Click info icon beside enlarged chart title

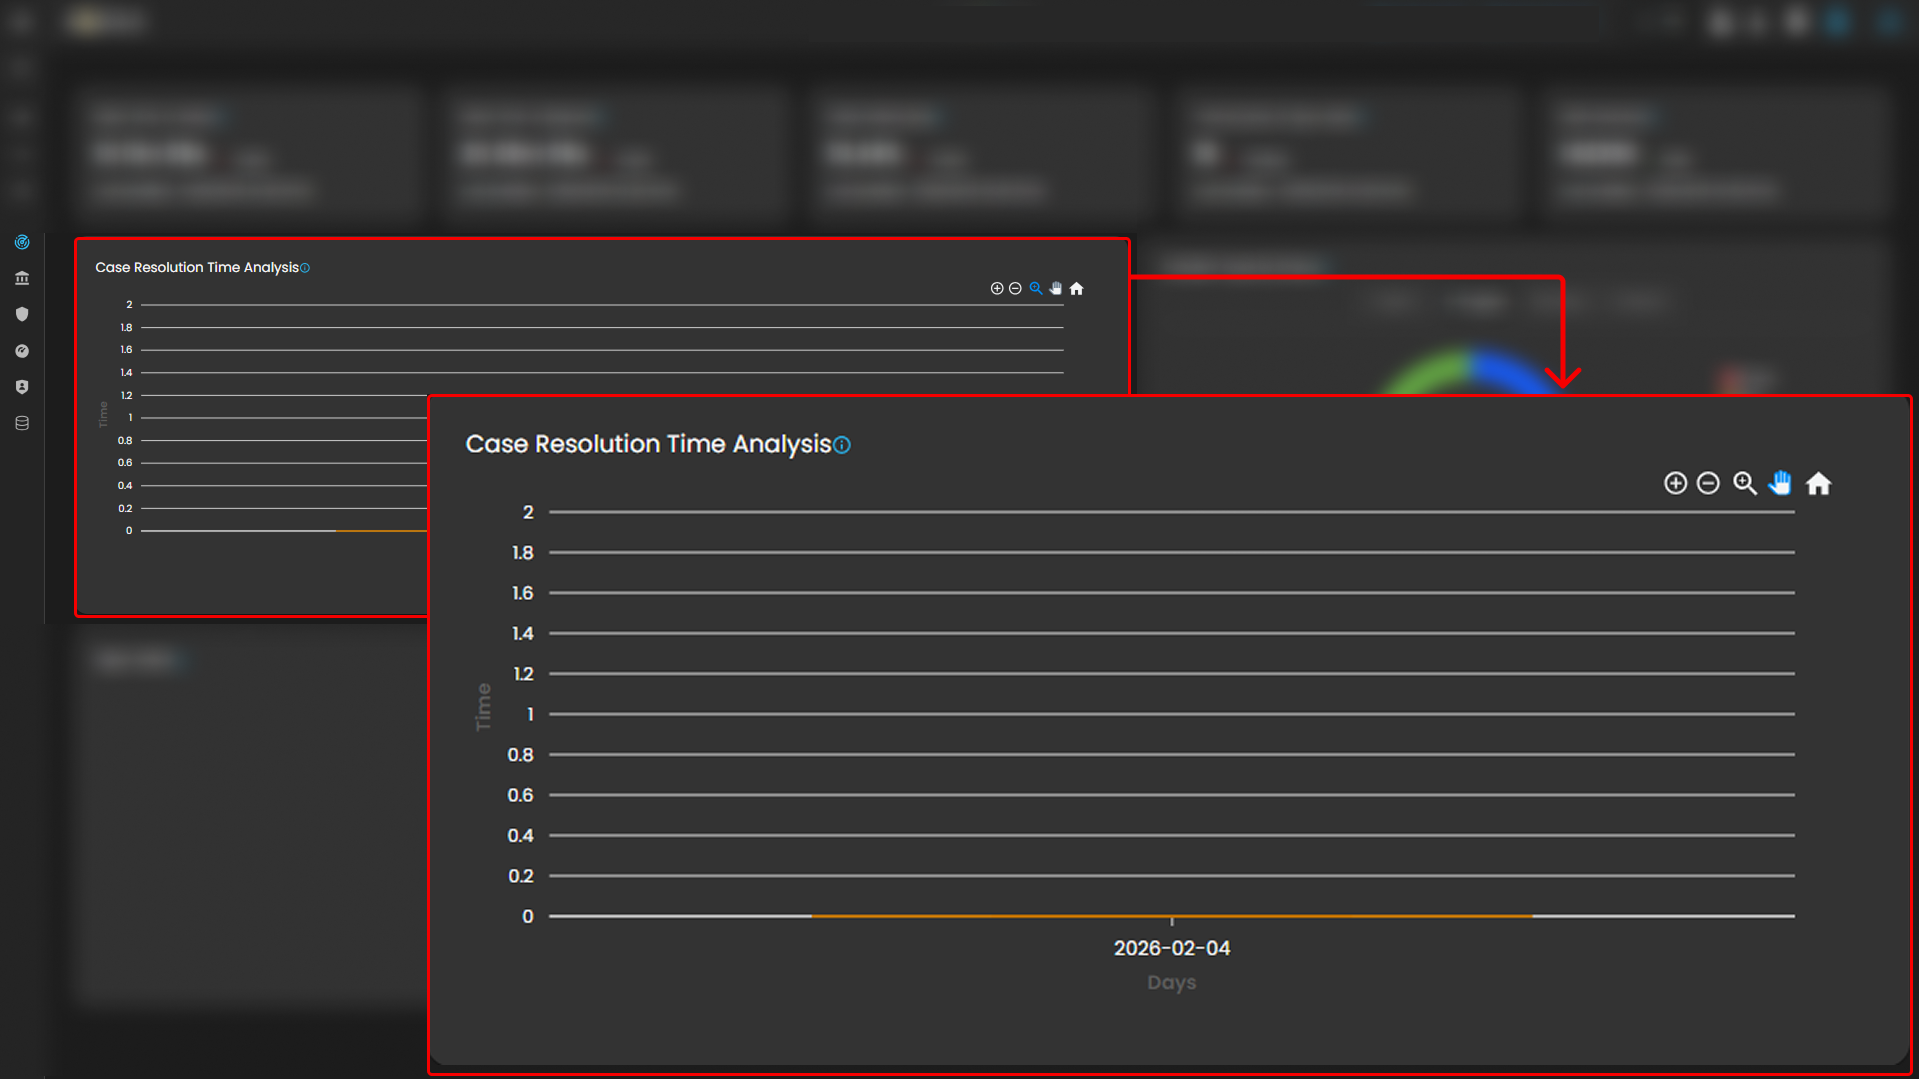[842, 445]
